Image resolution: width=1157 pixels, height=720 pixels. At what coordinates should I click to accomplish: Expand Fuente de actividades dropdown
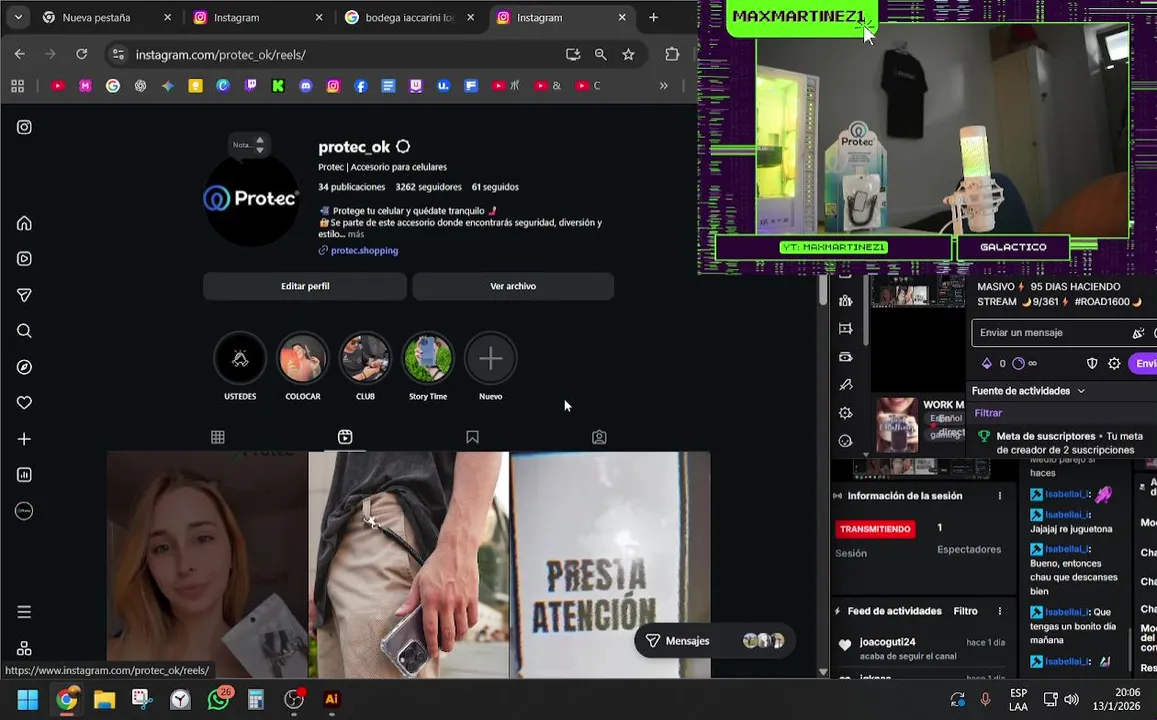tap(1029, 391)
